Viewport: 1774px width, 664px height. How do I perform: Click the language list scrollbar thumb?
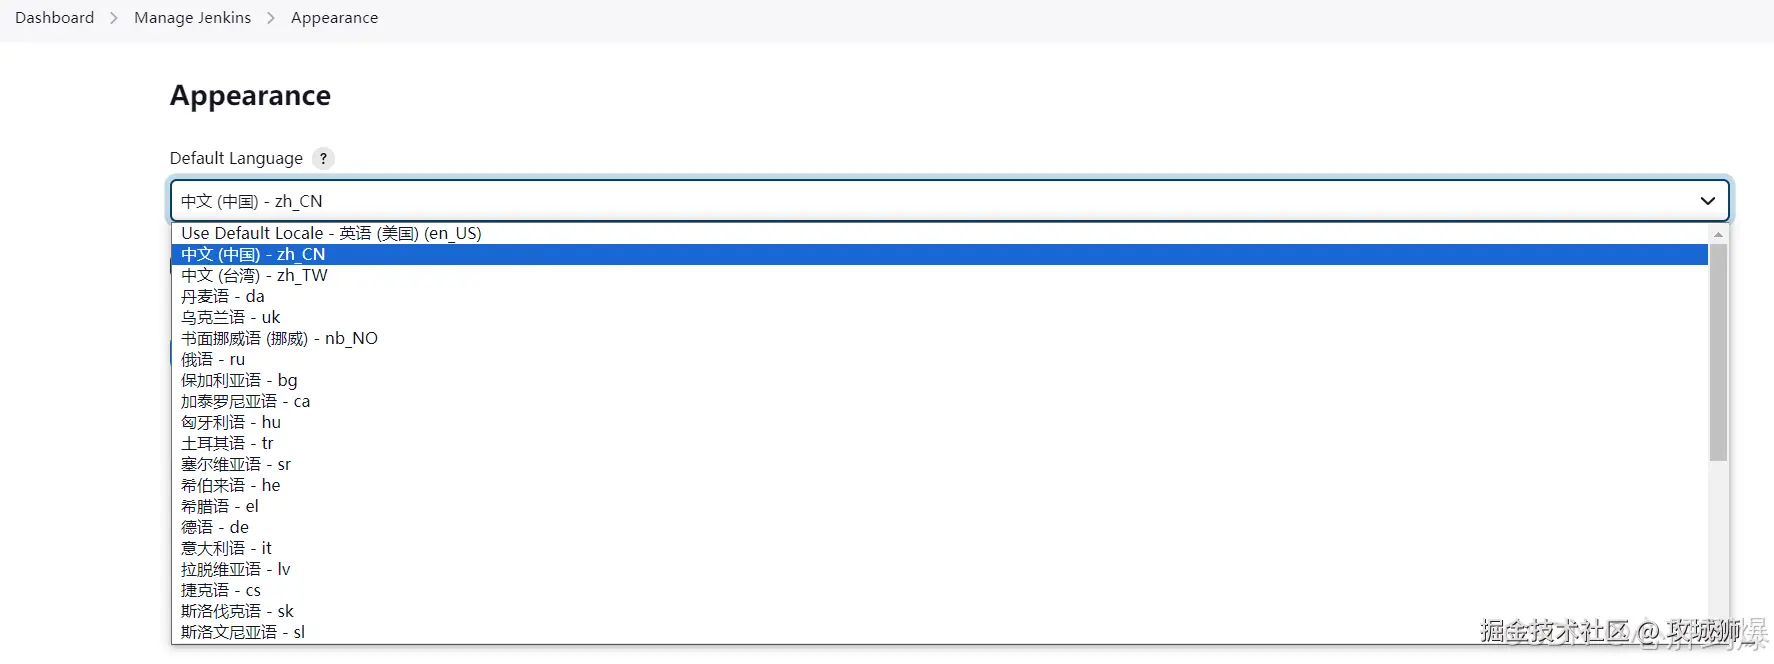click(x=1718, y=352)
